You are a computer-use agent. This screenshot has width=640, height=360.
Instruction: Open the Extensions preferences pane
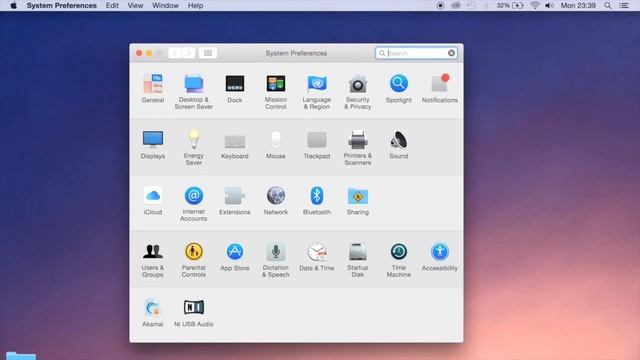pyautogui.click(x=235, y=200)
